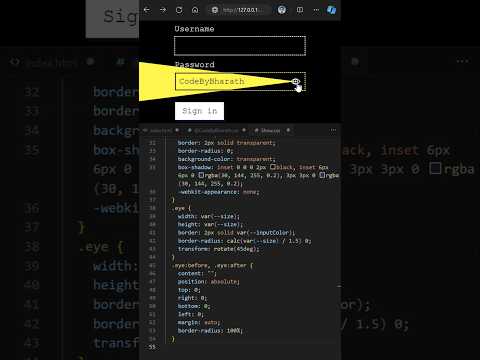Click the 'border-radius: 100%;' line
480x360 pixels.
(210, 331)
